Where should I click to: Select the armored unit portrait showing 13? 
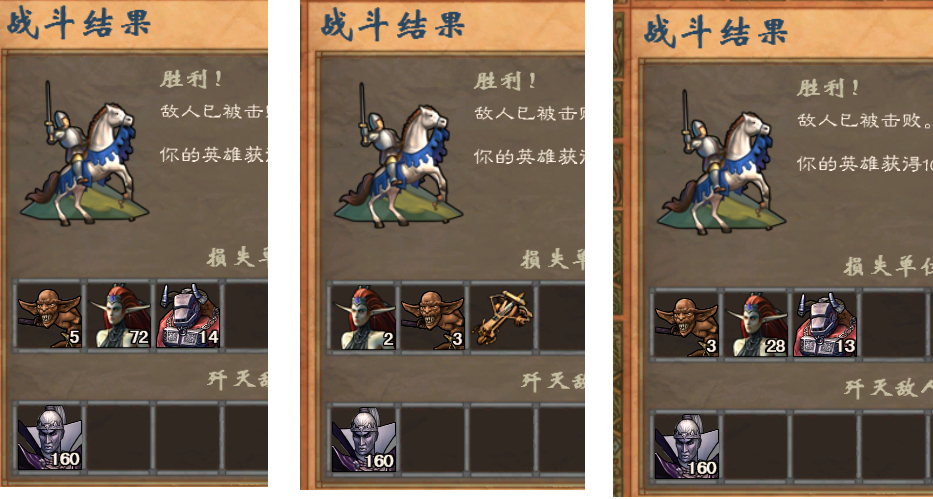[826, 325]
